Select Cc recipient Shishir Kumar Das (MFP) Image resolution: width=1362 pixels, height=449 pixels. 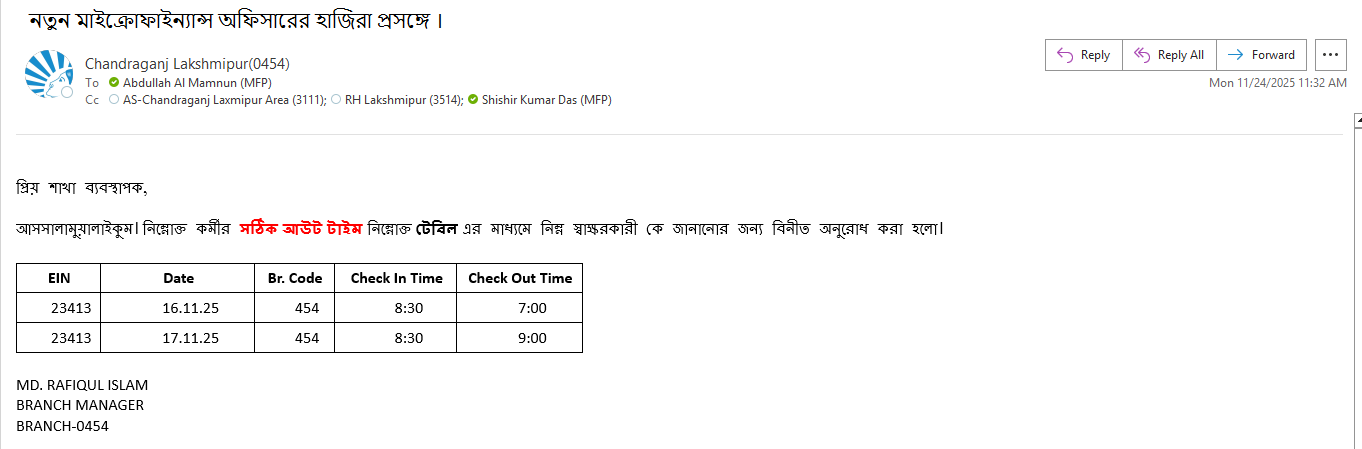click(546, 100)
